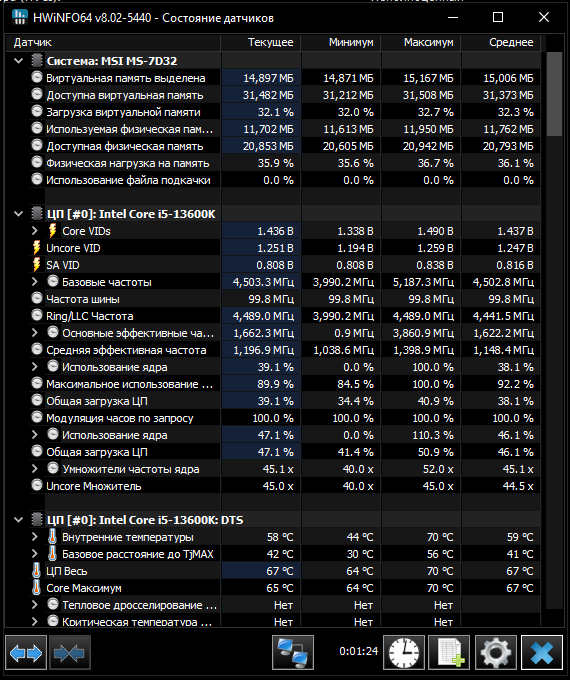Expand the Основные эффективные частоты row

point(35,333)
